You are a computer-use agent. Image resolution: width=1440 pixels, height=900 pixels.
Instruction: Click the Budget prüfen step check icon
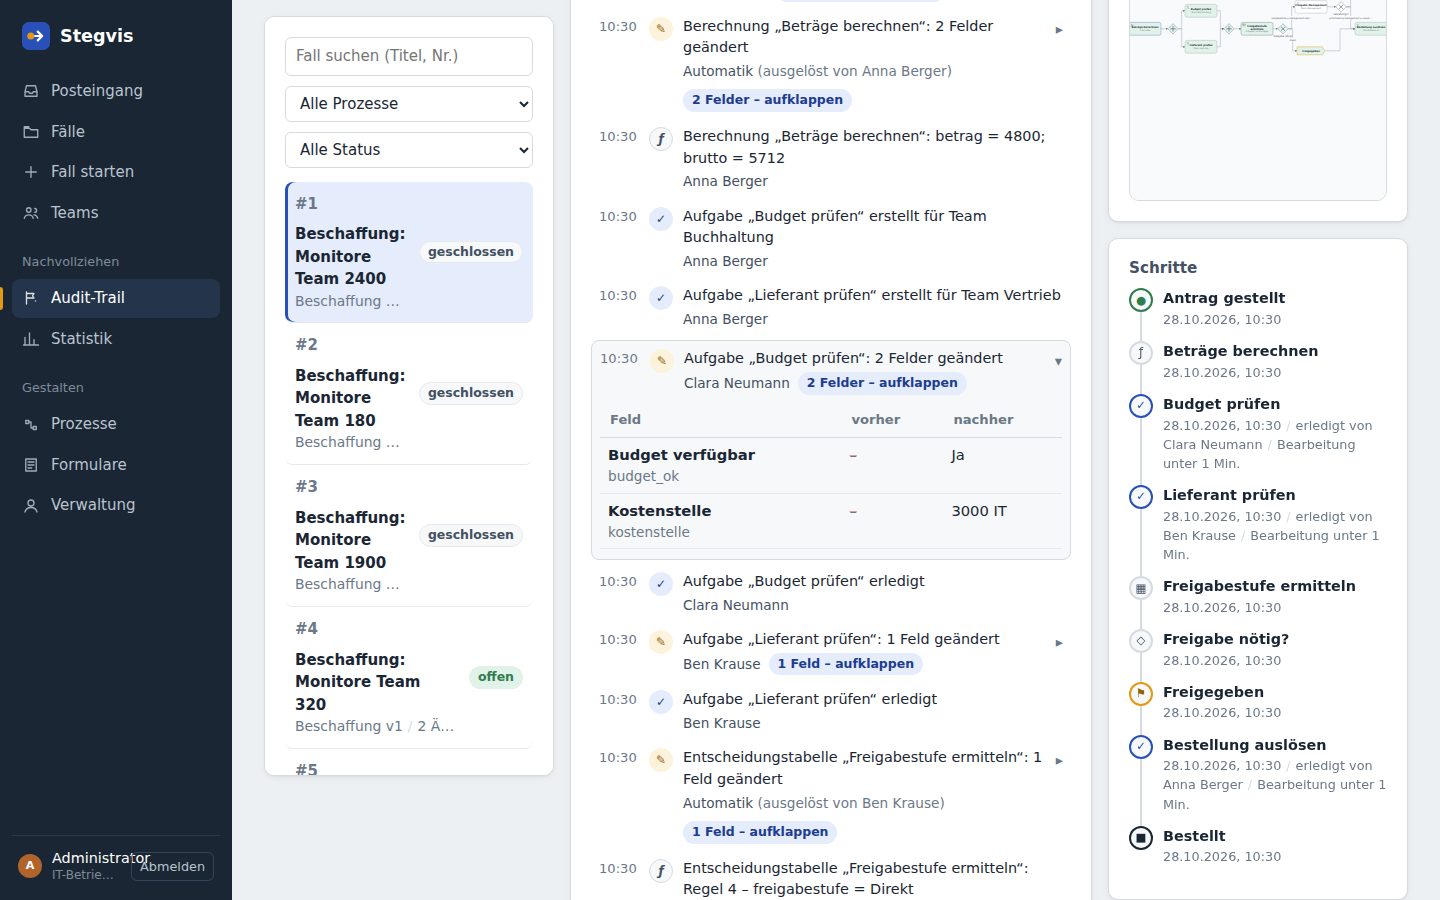click(1141, 406)
